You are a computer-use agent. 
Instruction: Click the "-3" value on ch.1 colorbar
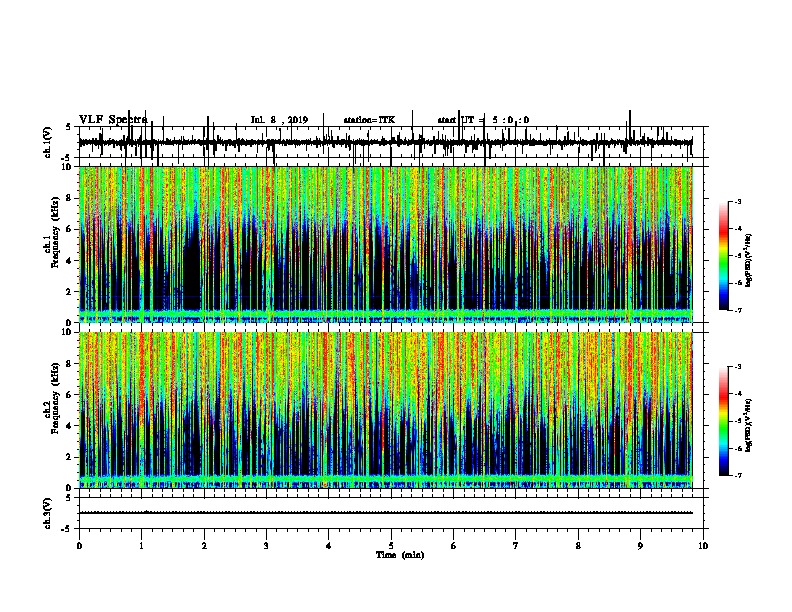click(738, 201)
